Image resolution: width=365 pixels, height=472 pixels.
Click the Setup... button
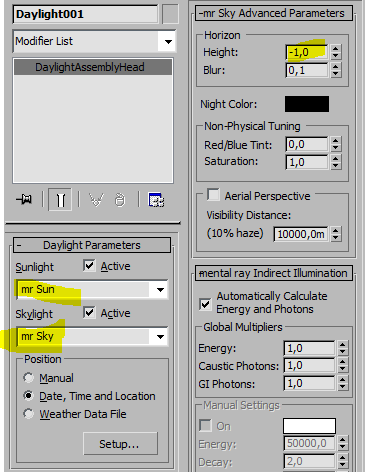[120, 444]
